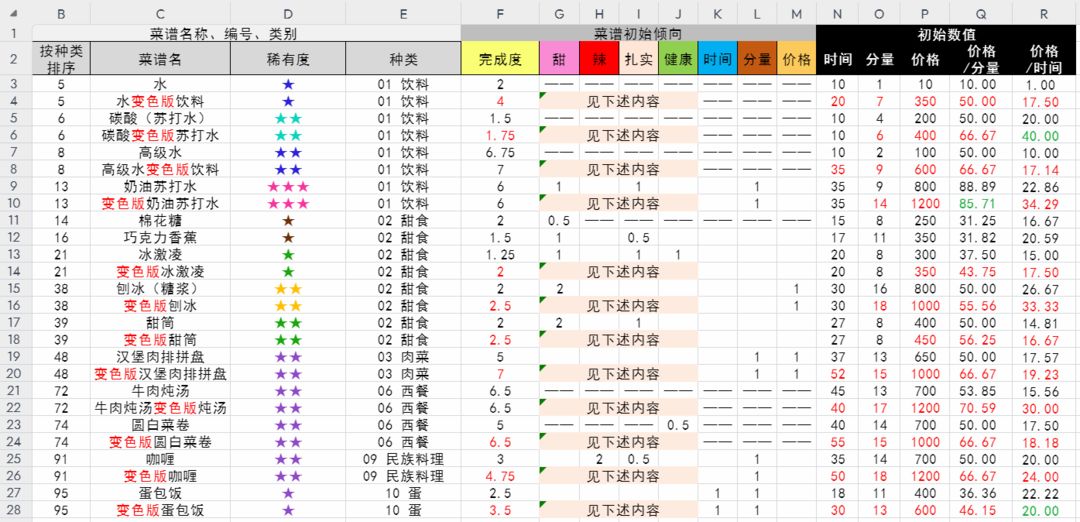Select the 菜谱初始倾向 merged header
This screenshot has width=1080, height=522.
tap(638, 33)
